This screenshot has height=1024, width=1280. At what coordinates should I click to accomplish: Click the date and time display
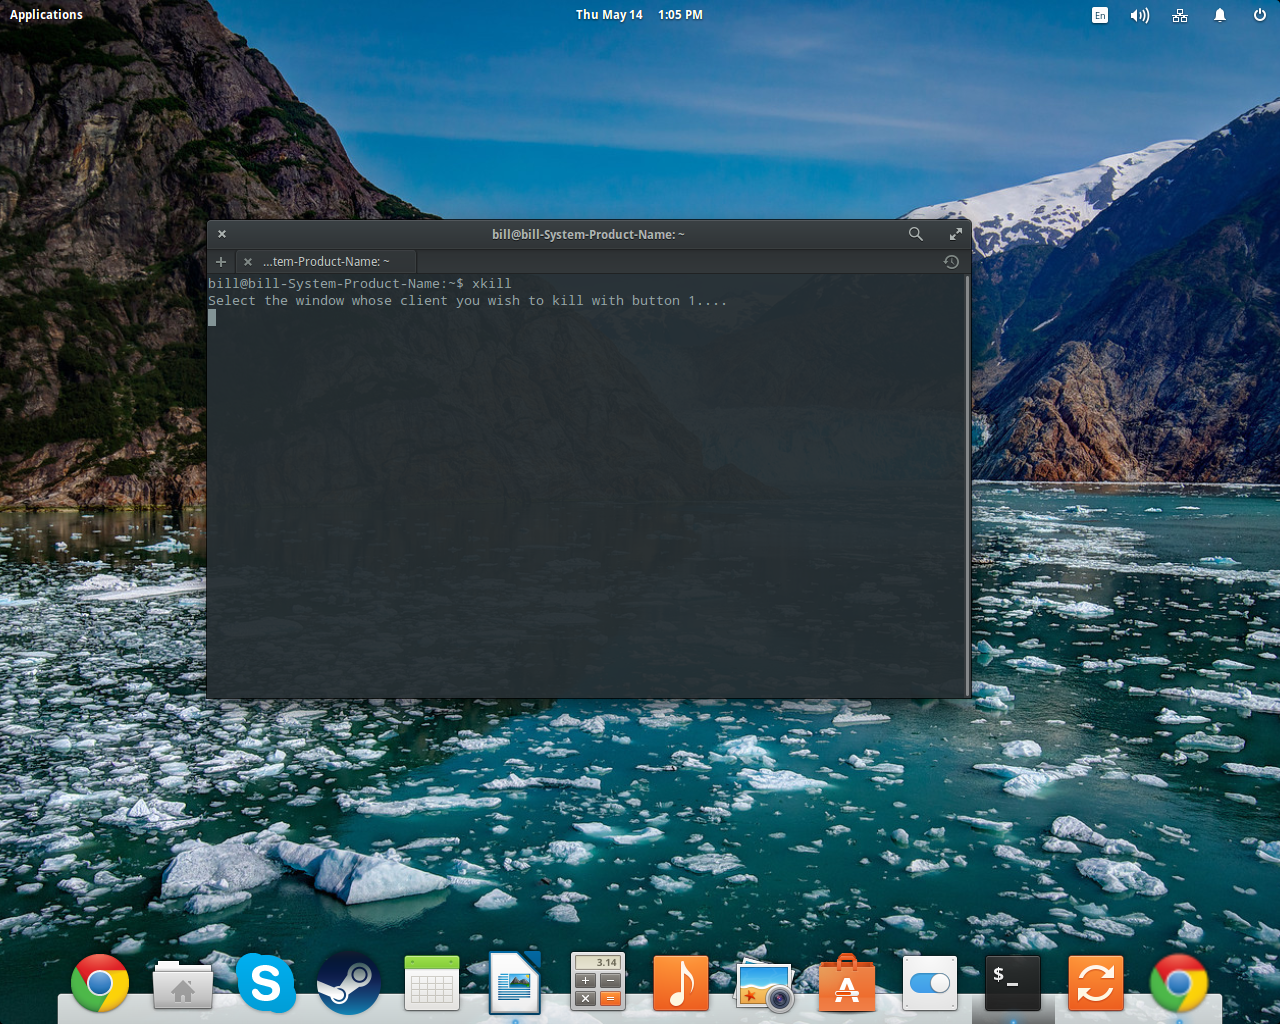click(x=640, y=14)
